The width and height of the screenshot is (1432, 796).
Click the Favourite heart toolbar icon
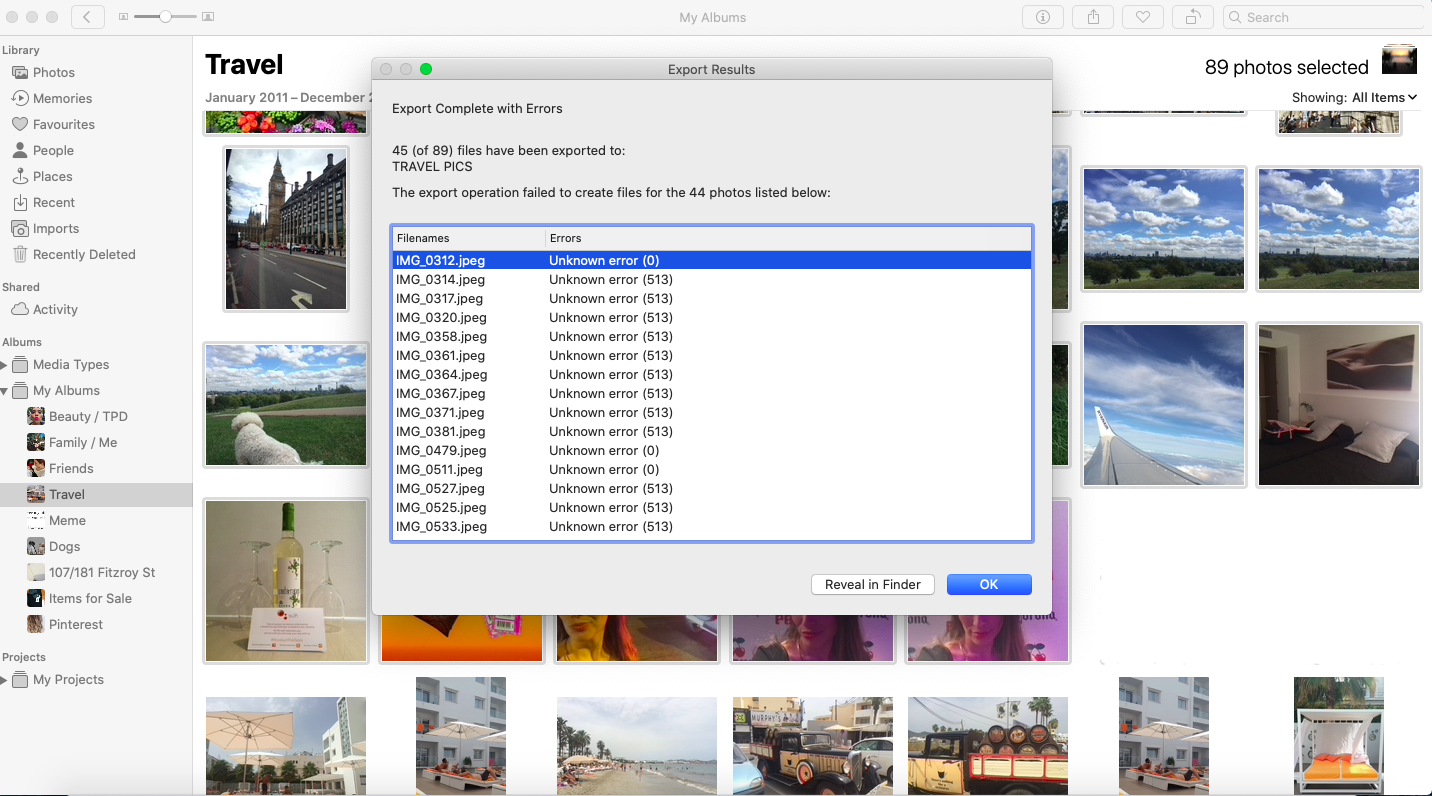coord(1143,17)
